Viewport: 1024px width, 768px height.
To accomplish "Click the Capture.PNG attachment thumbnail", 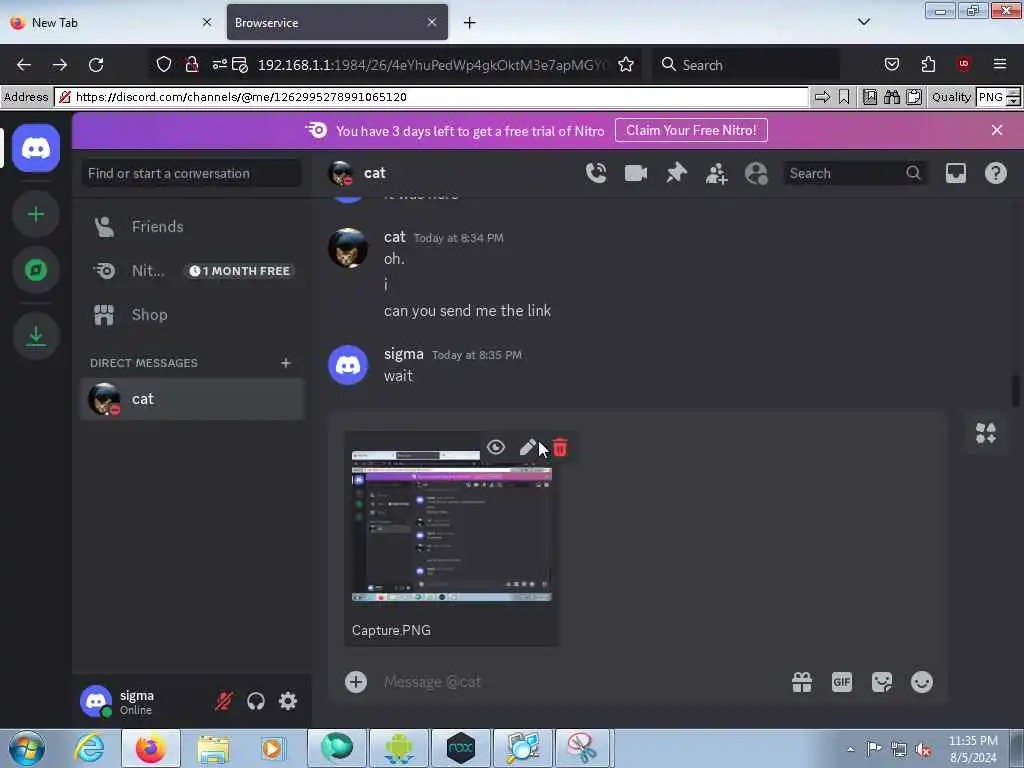I will [x=452, y=525].
